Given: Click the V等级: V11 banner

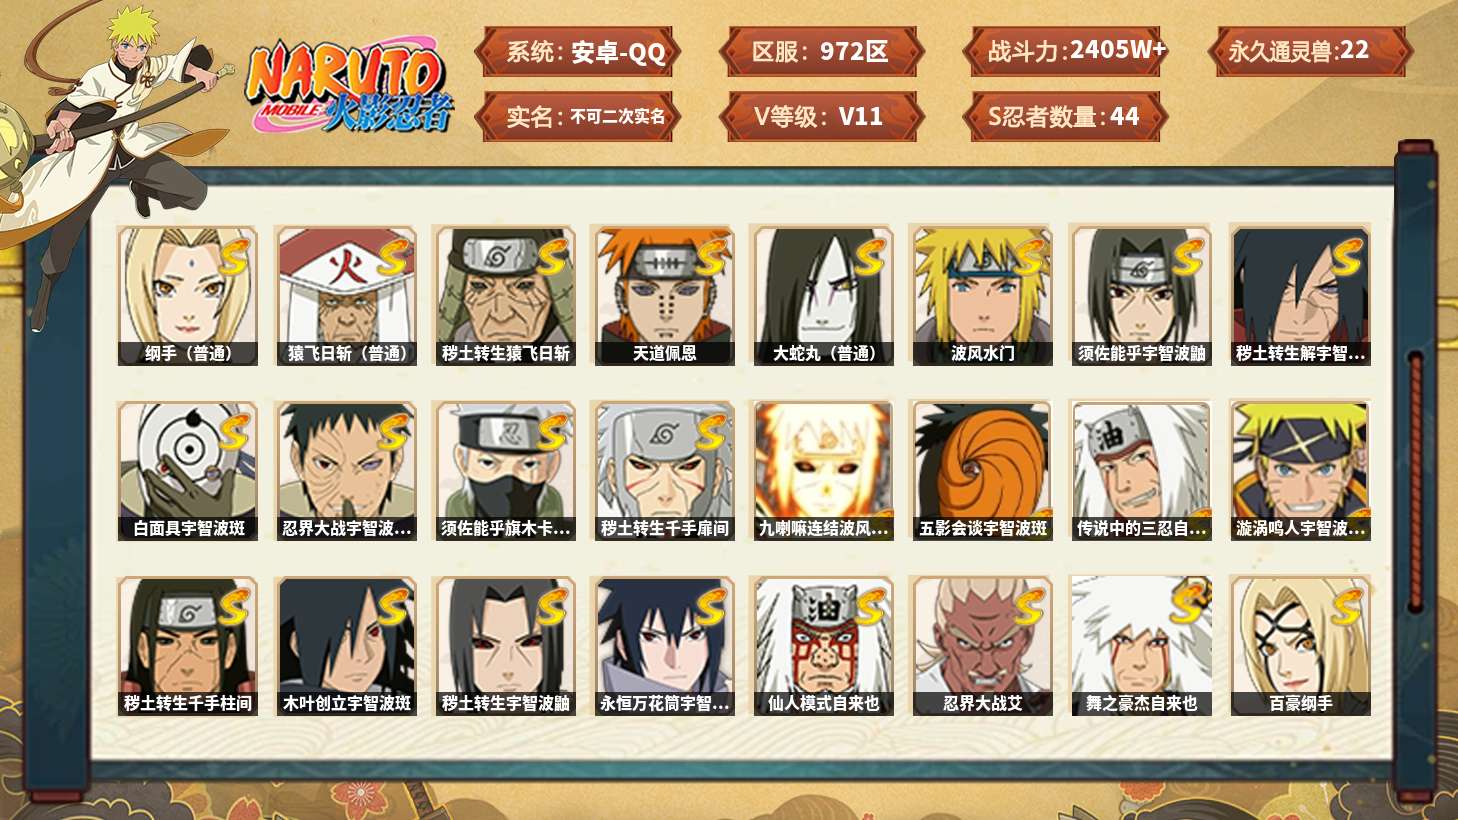Looking at the screenshot, I should (x=820, y=117).
